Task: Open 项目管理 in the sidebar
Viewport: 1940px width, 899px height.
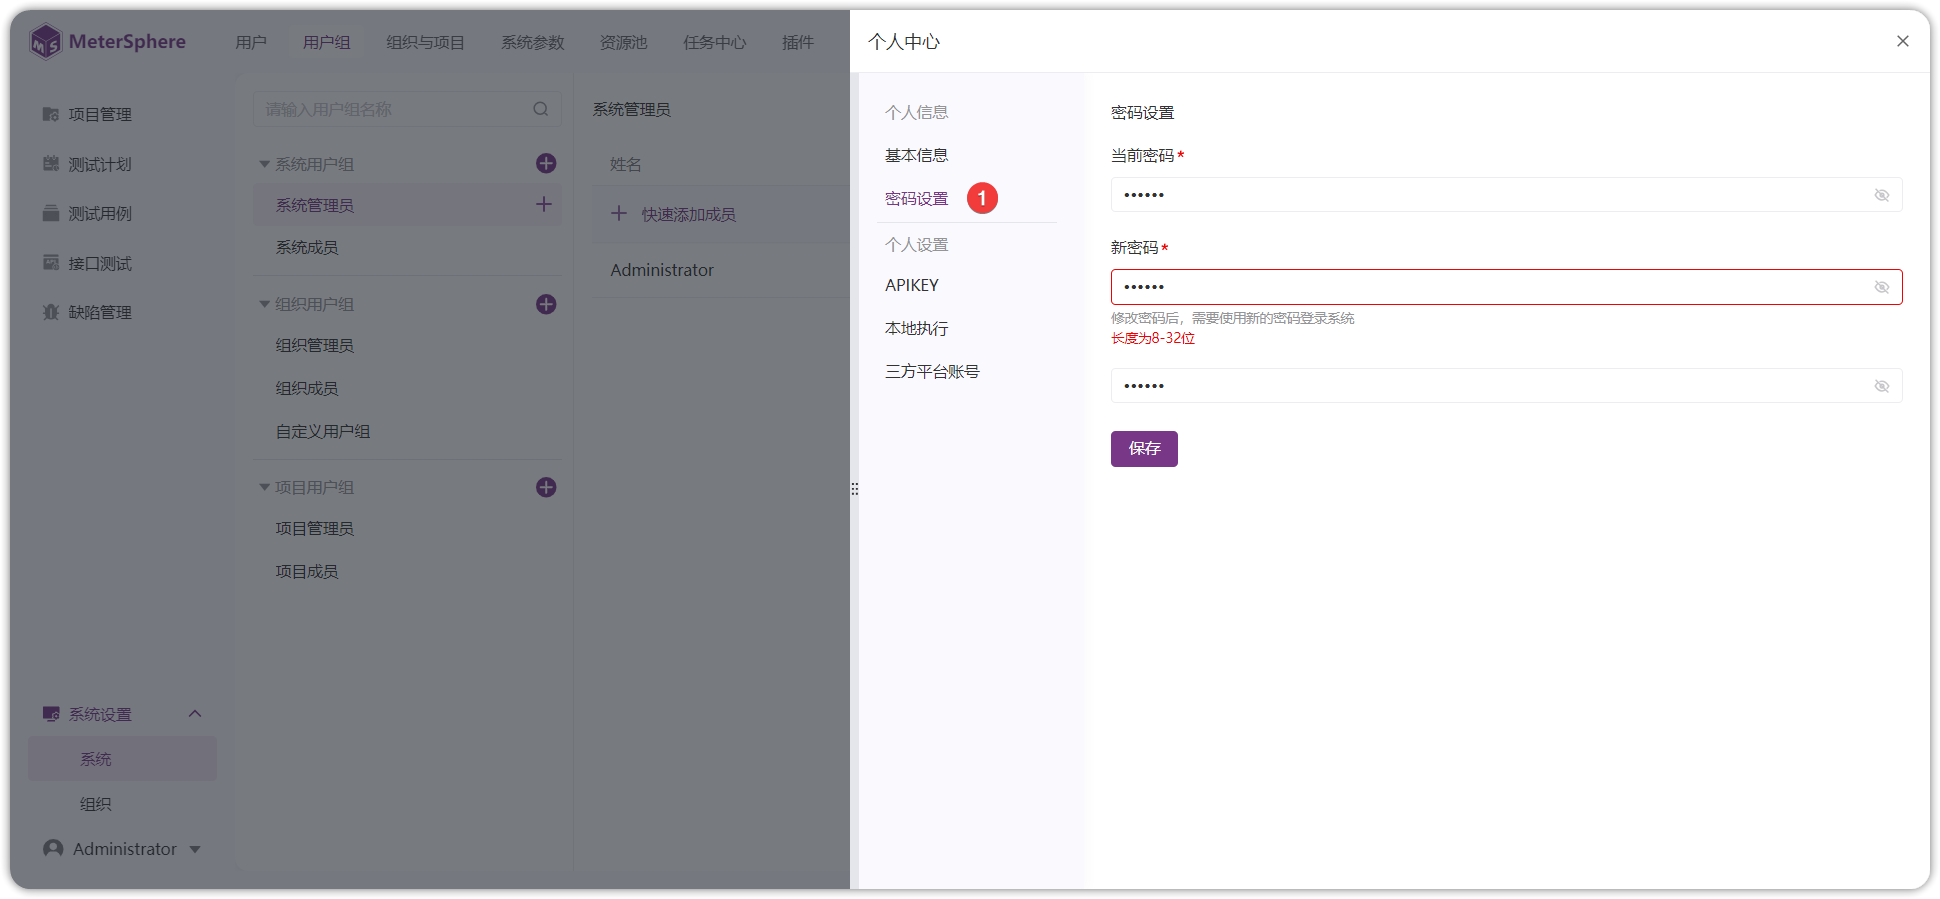Action: pyautogui.click(x=87, y=114)
